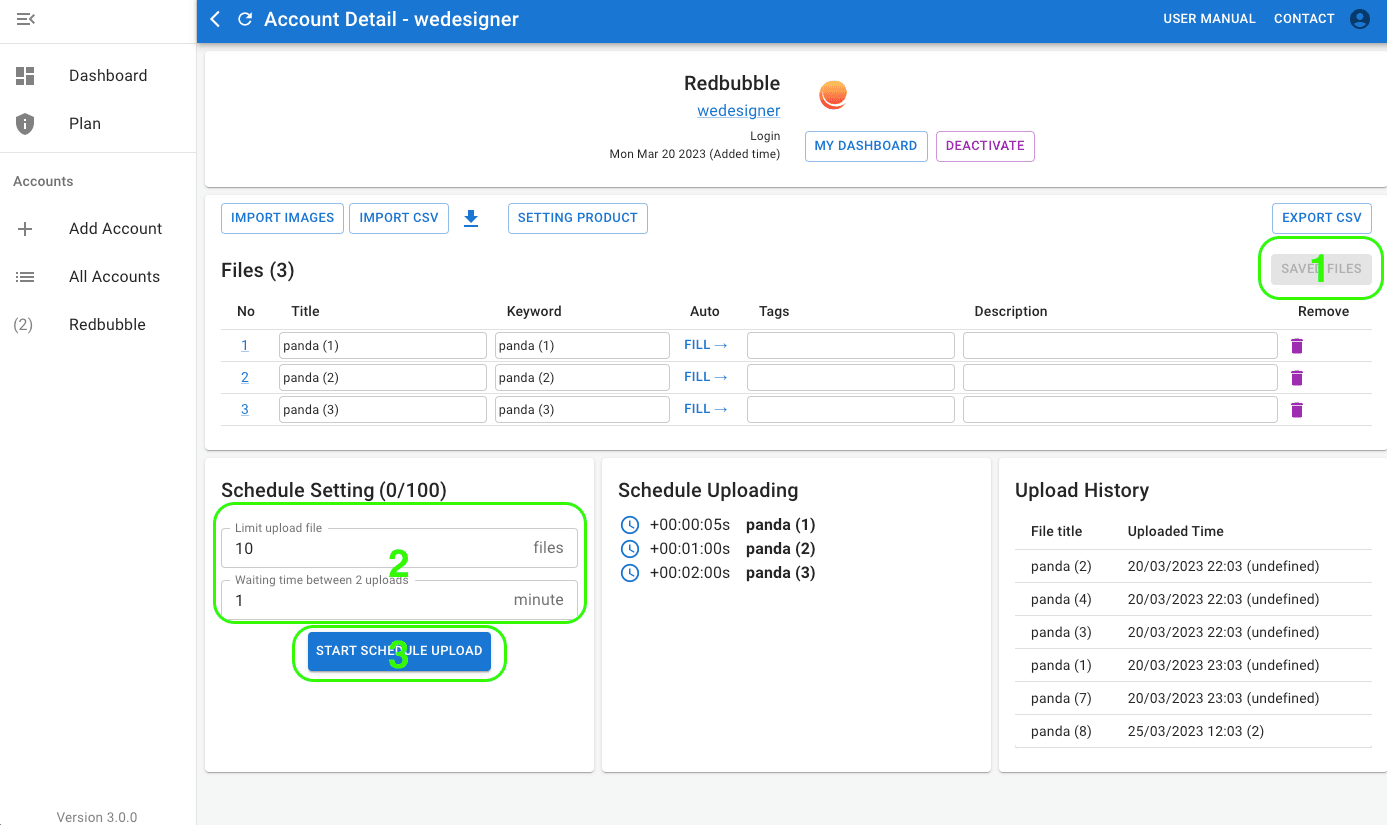Collapse the sidebar using the hamburger icon

click(x=27, y=18)
